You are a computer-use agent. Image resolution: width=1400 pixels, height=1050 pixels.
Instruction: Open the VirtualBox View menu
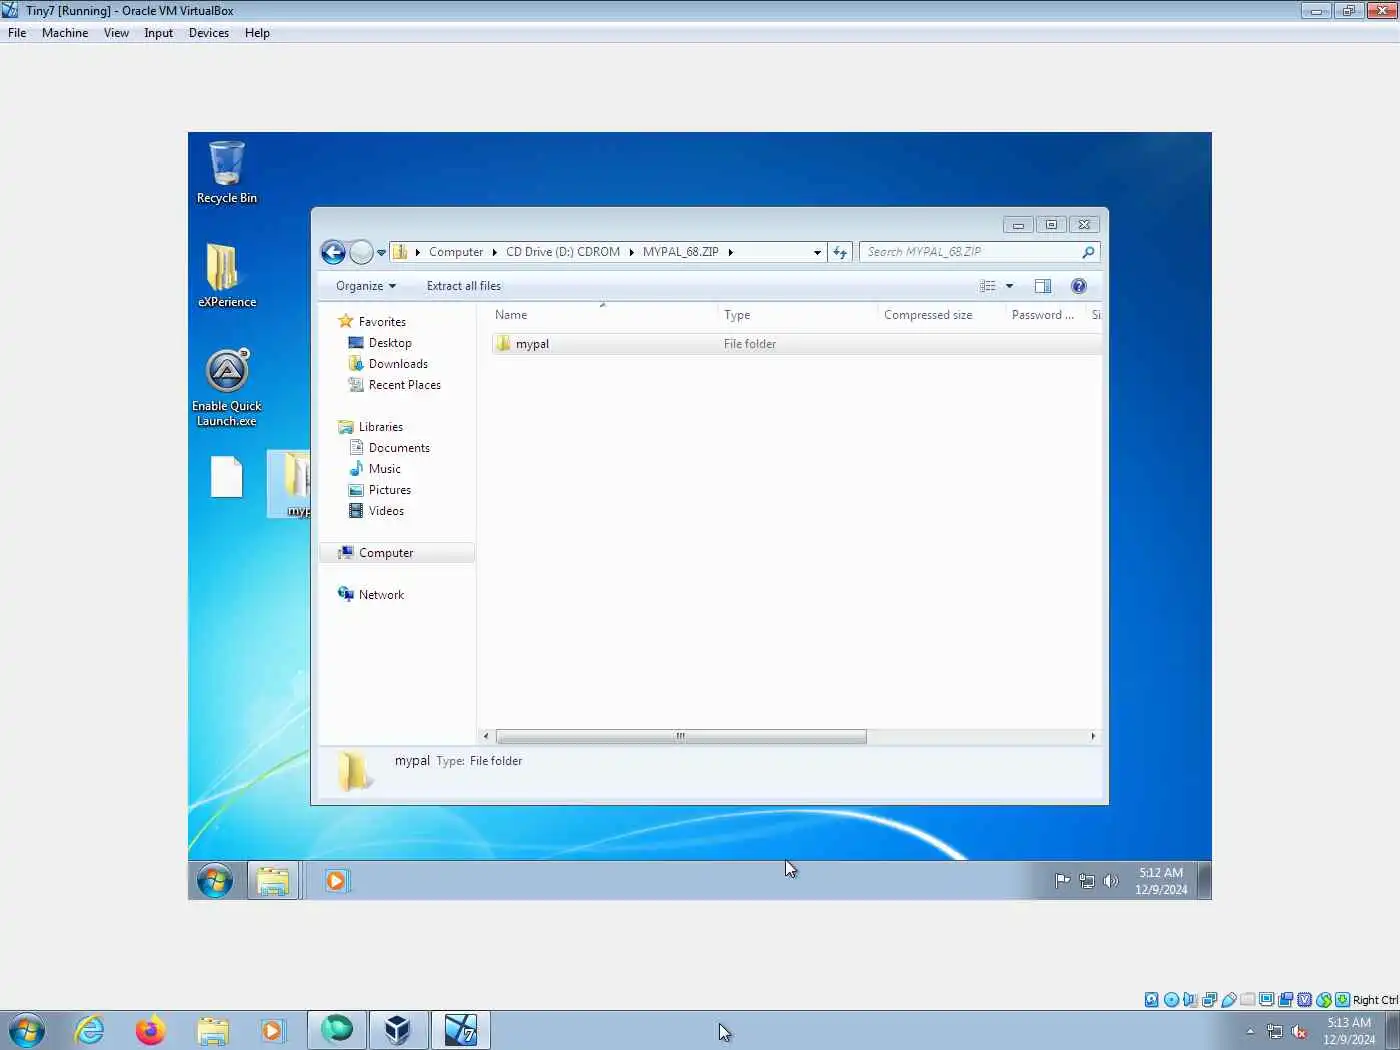tap(116, 33)
